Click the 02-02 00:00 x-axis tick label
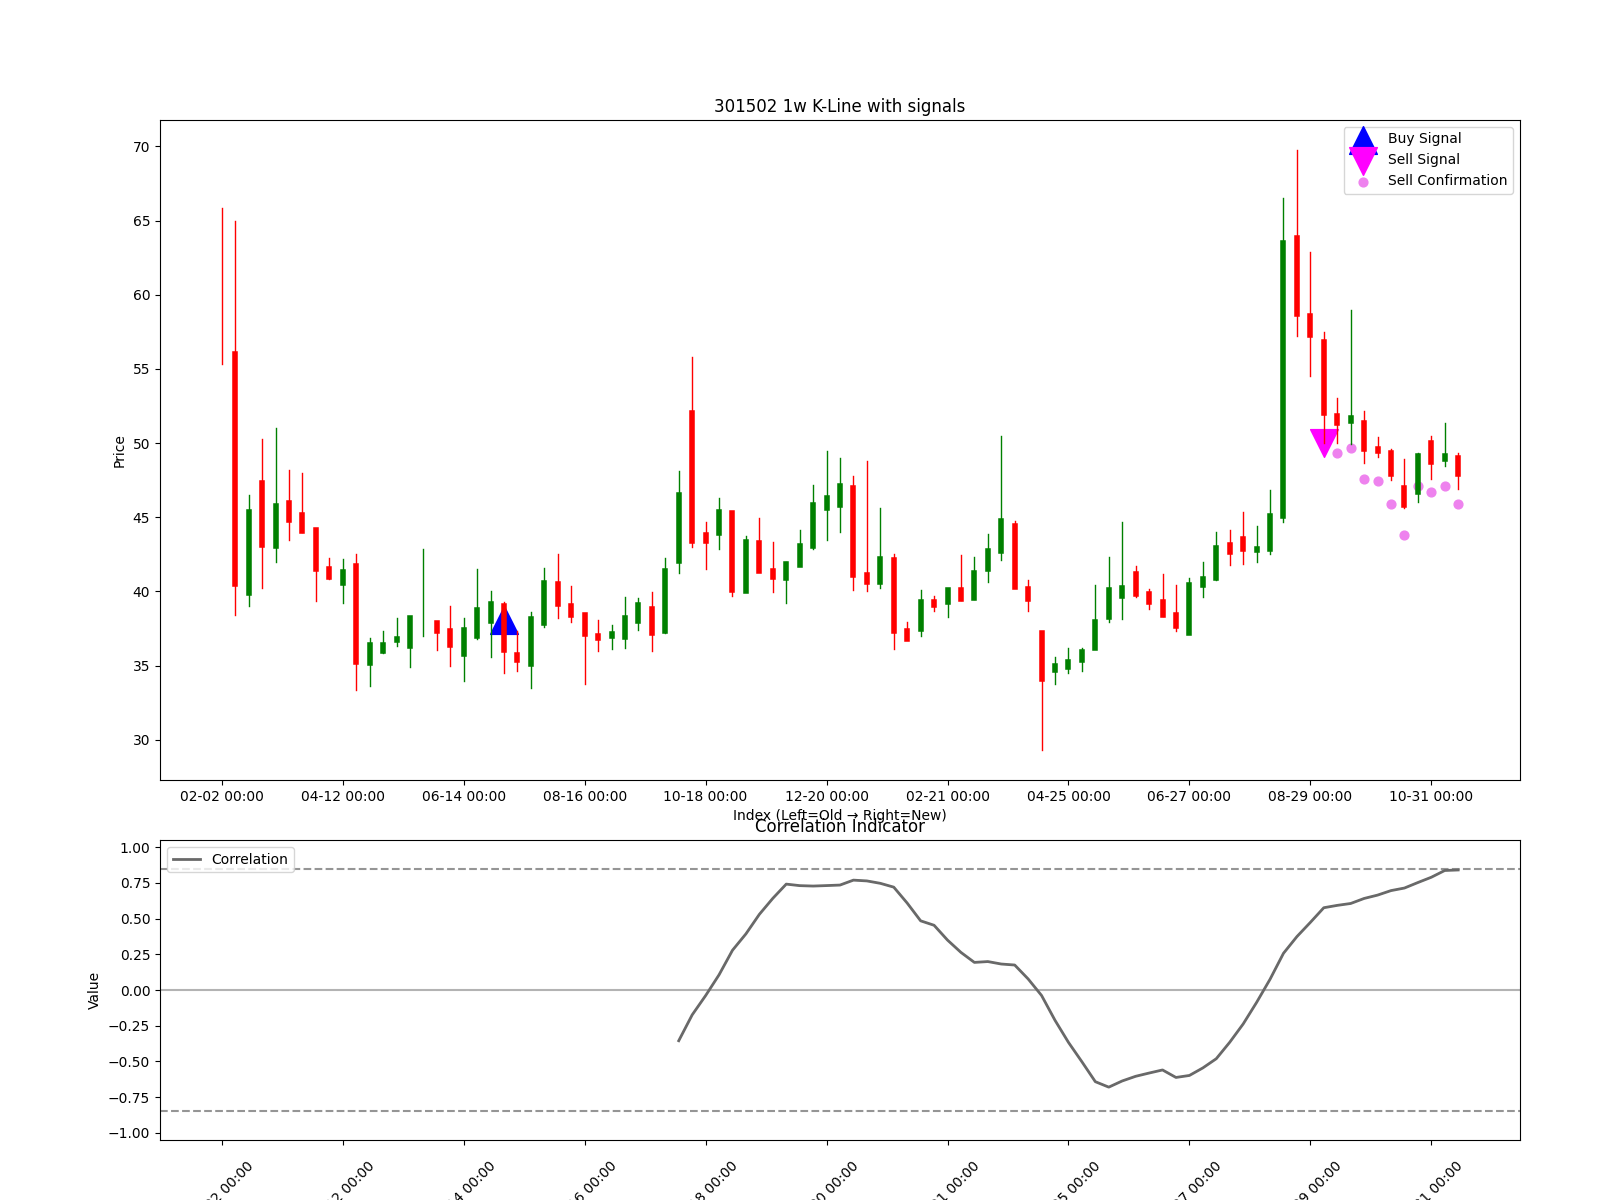Screen dimensions: 1600x1200 point(222,797)
